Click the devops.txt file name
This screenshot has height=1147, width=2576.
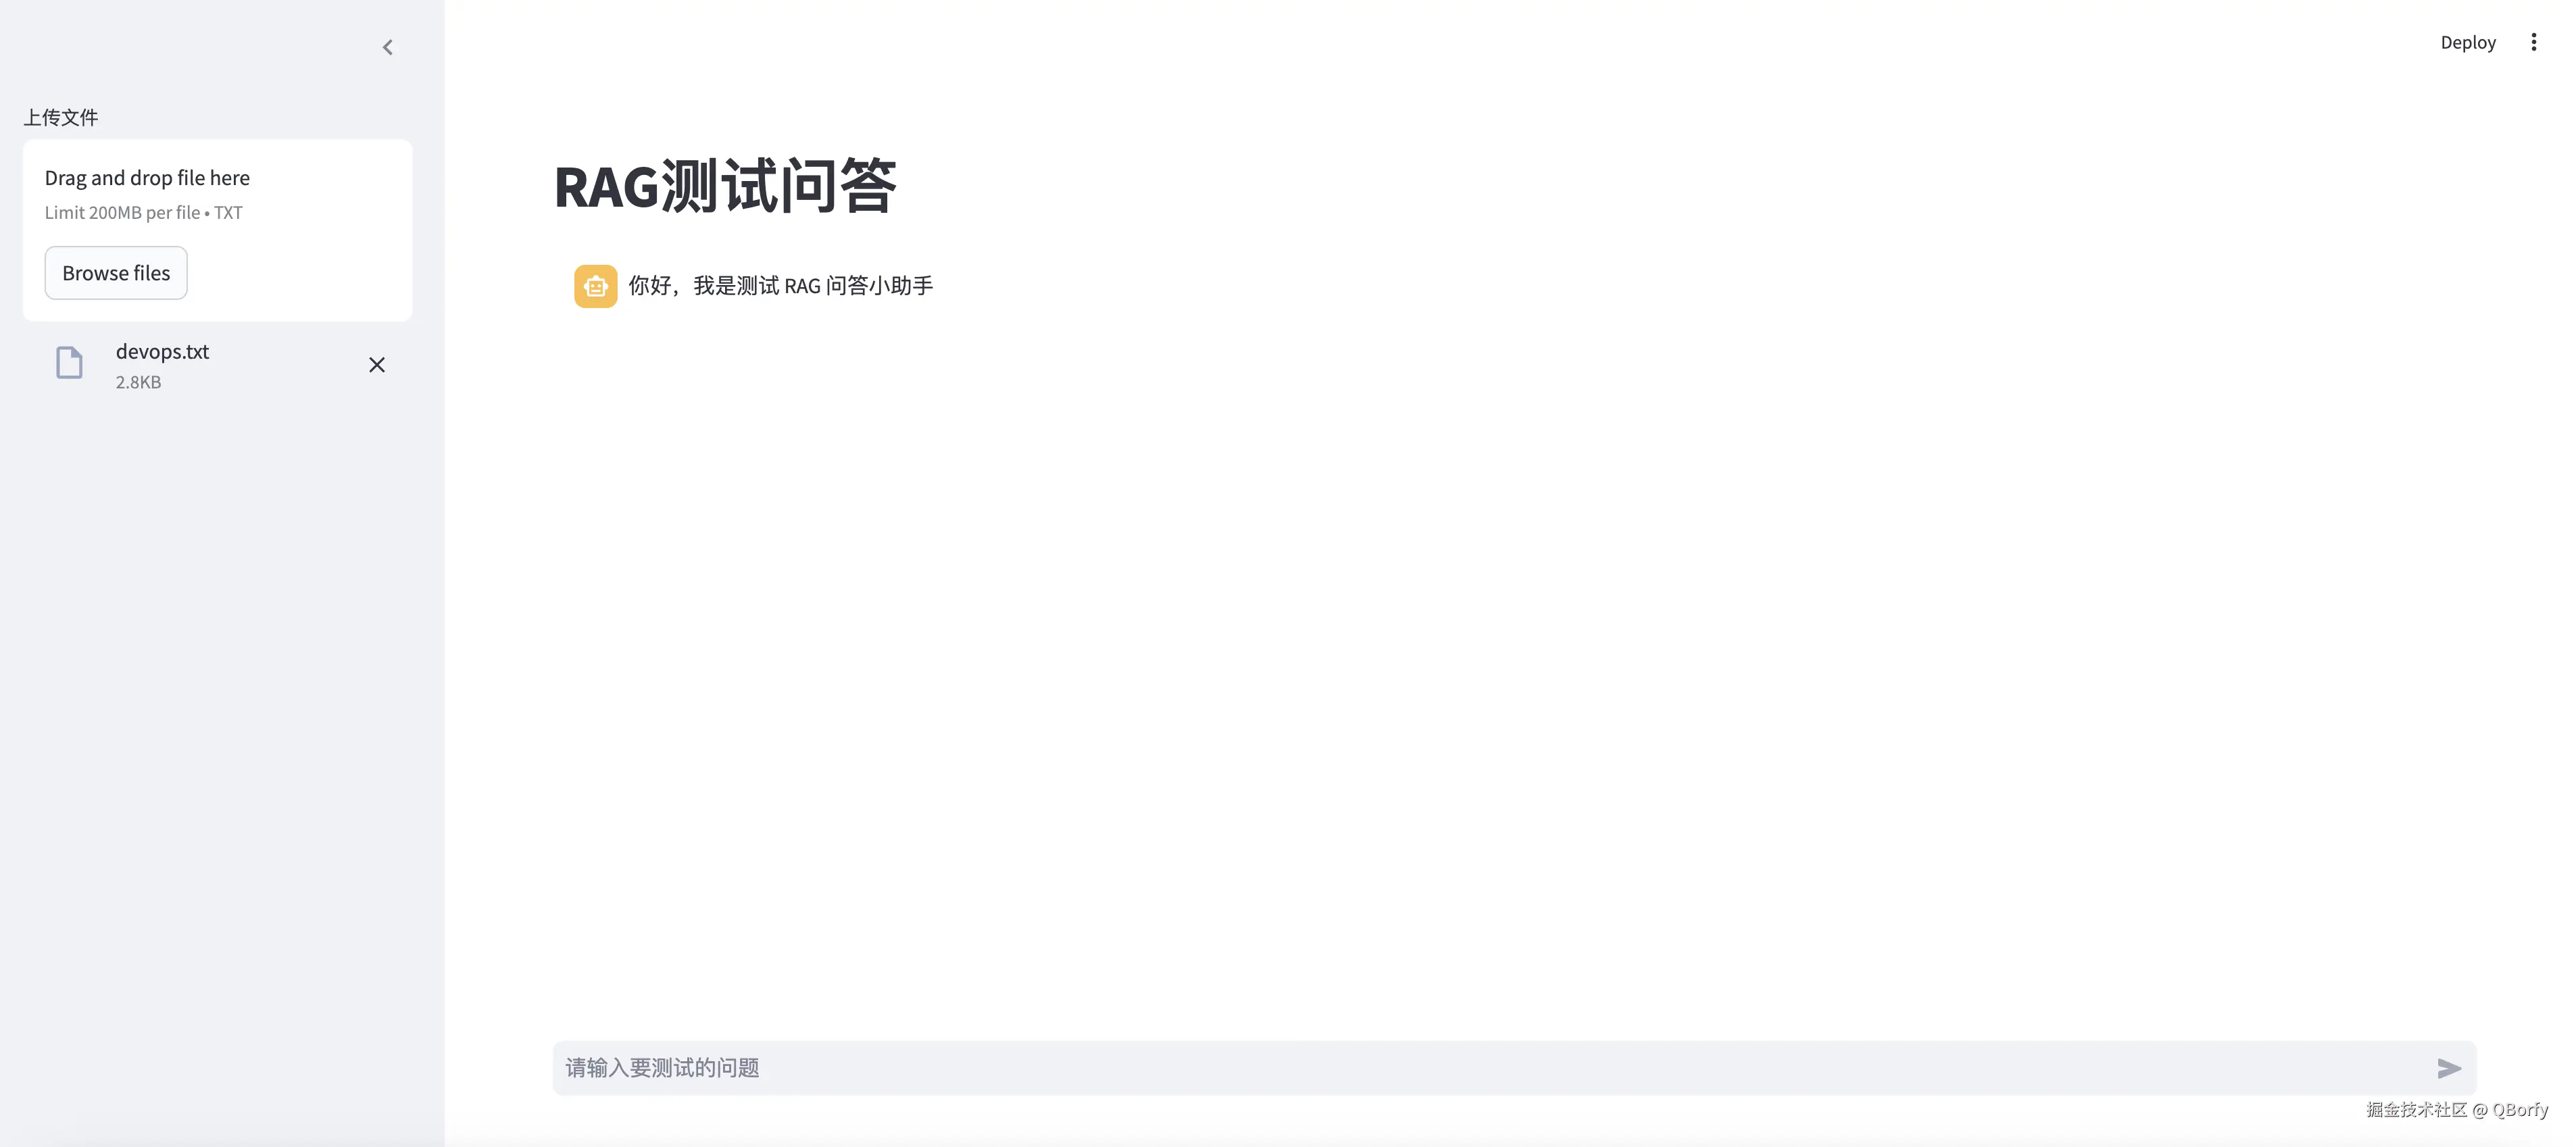pyautogui.click(x=162, y=351)
